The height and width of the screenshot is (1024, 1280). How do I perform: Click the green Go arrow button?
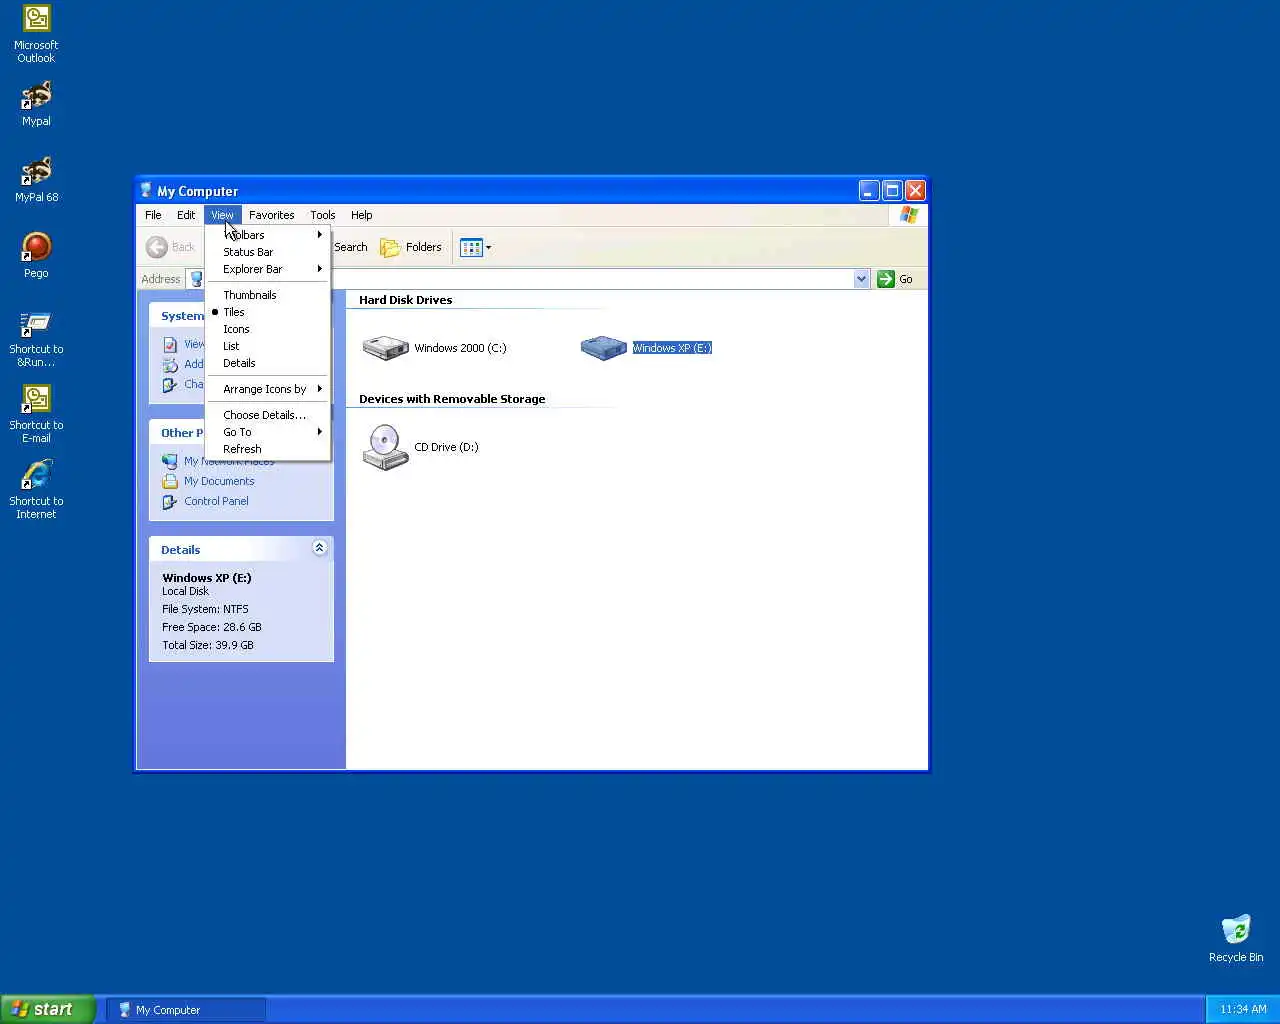[x=885, y=279]
